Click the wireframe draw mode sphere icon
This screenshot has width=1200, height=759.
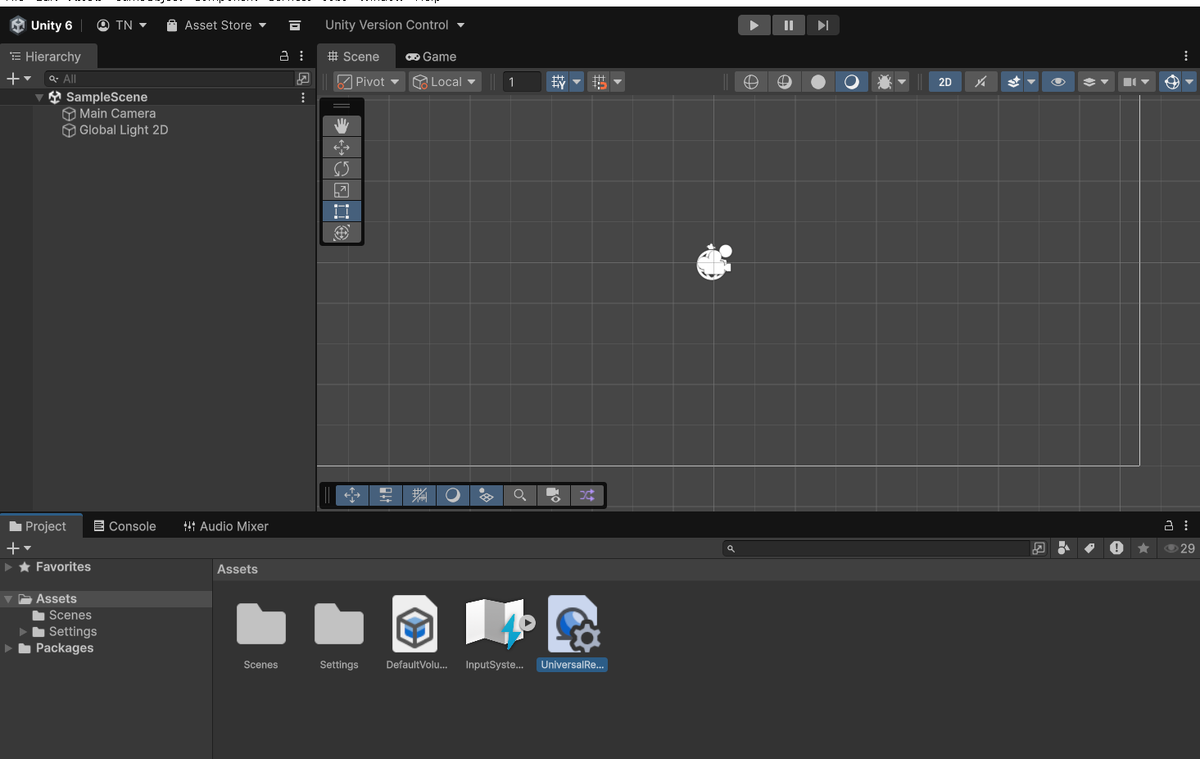751,82
